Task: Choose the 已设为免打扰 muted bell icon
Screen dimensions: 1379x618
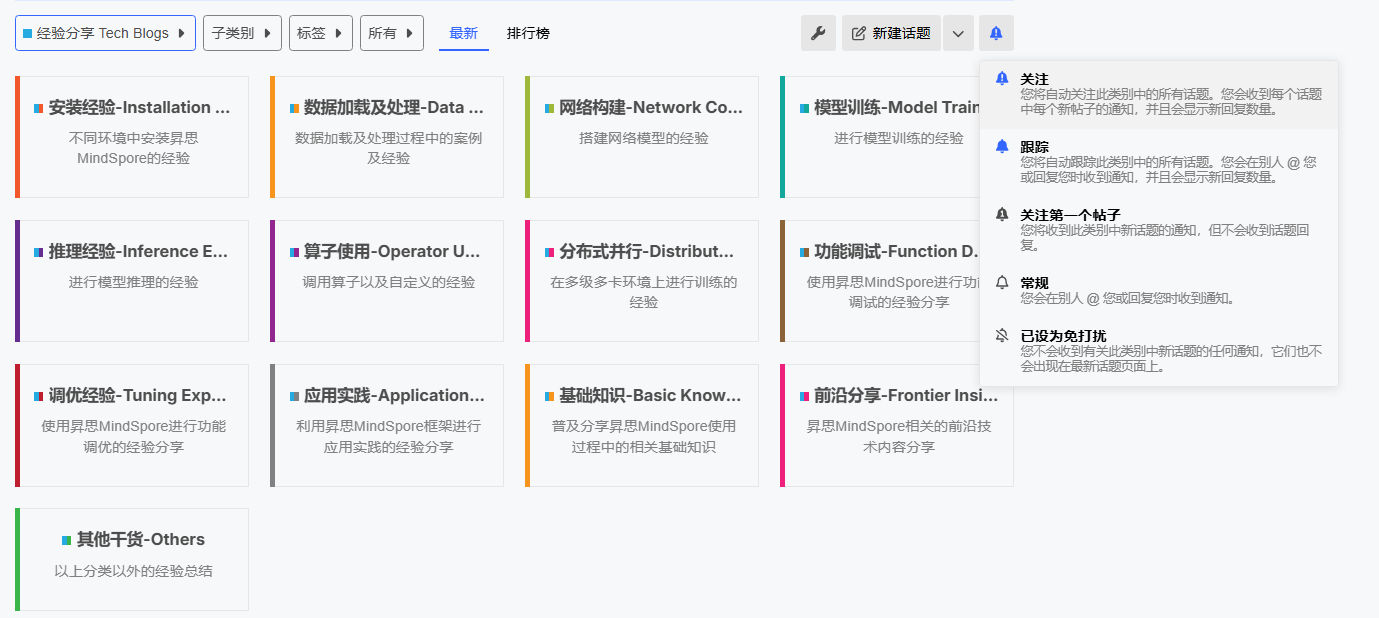Action: click(1002, 336)
